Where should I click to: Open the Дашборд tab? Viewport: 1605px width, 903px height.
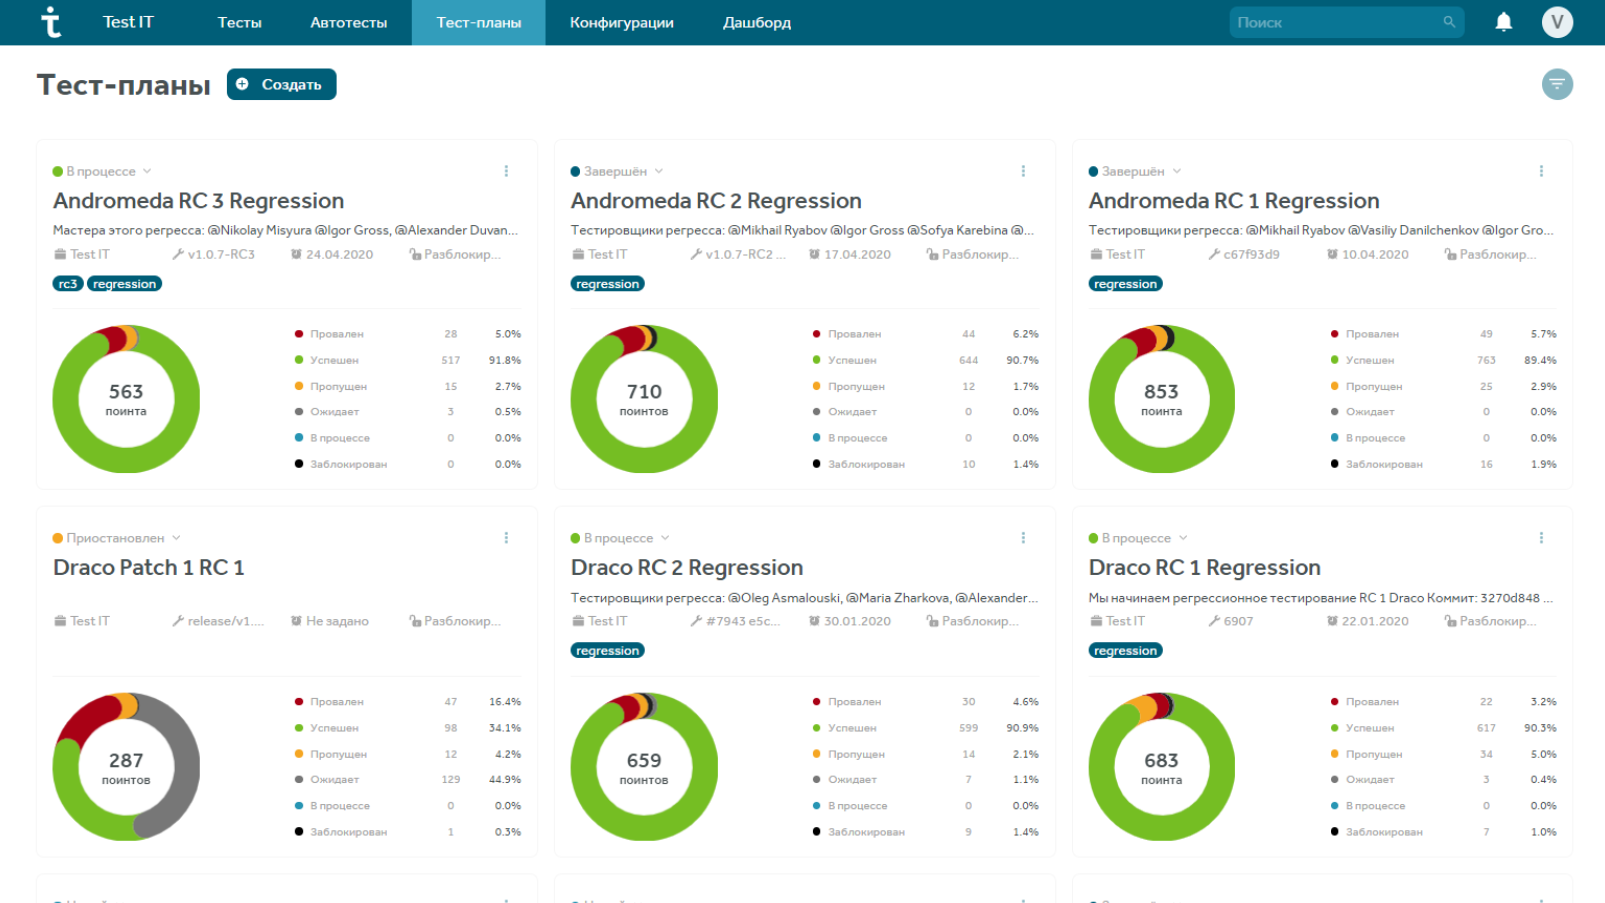click(x=757, y=22)
